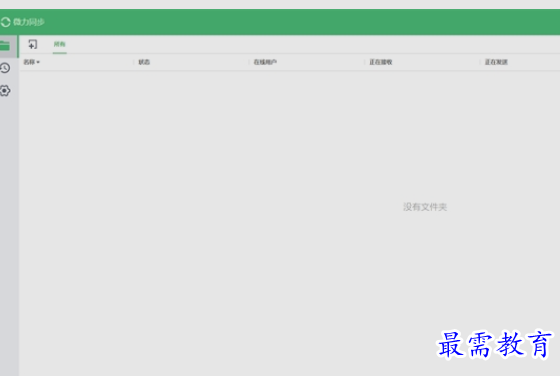Image resolution: width=560 pixels, height=376 pixels.
Task: Click the 状态 column header
Action: coord(144,62)
